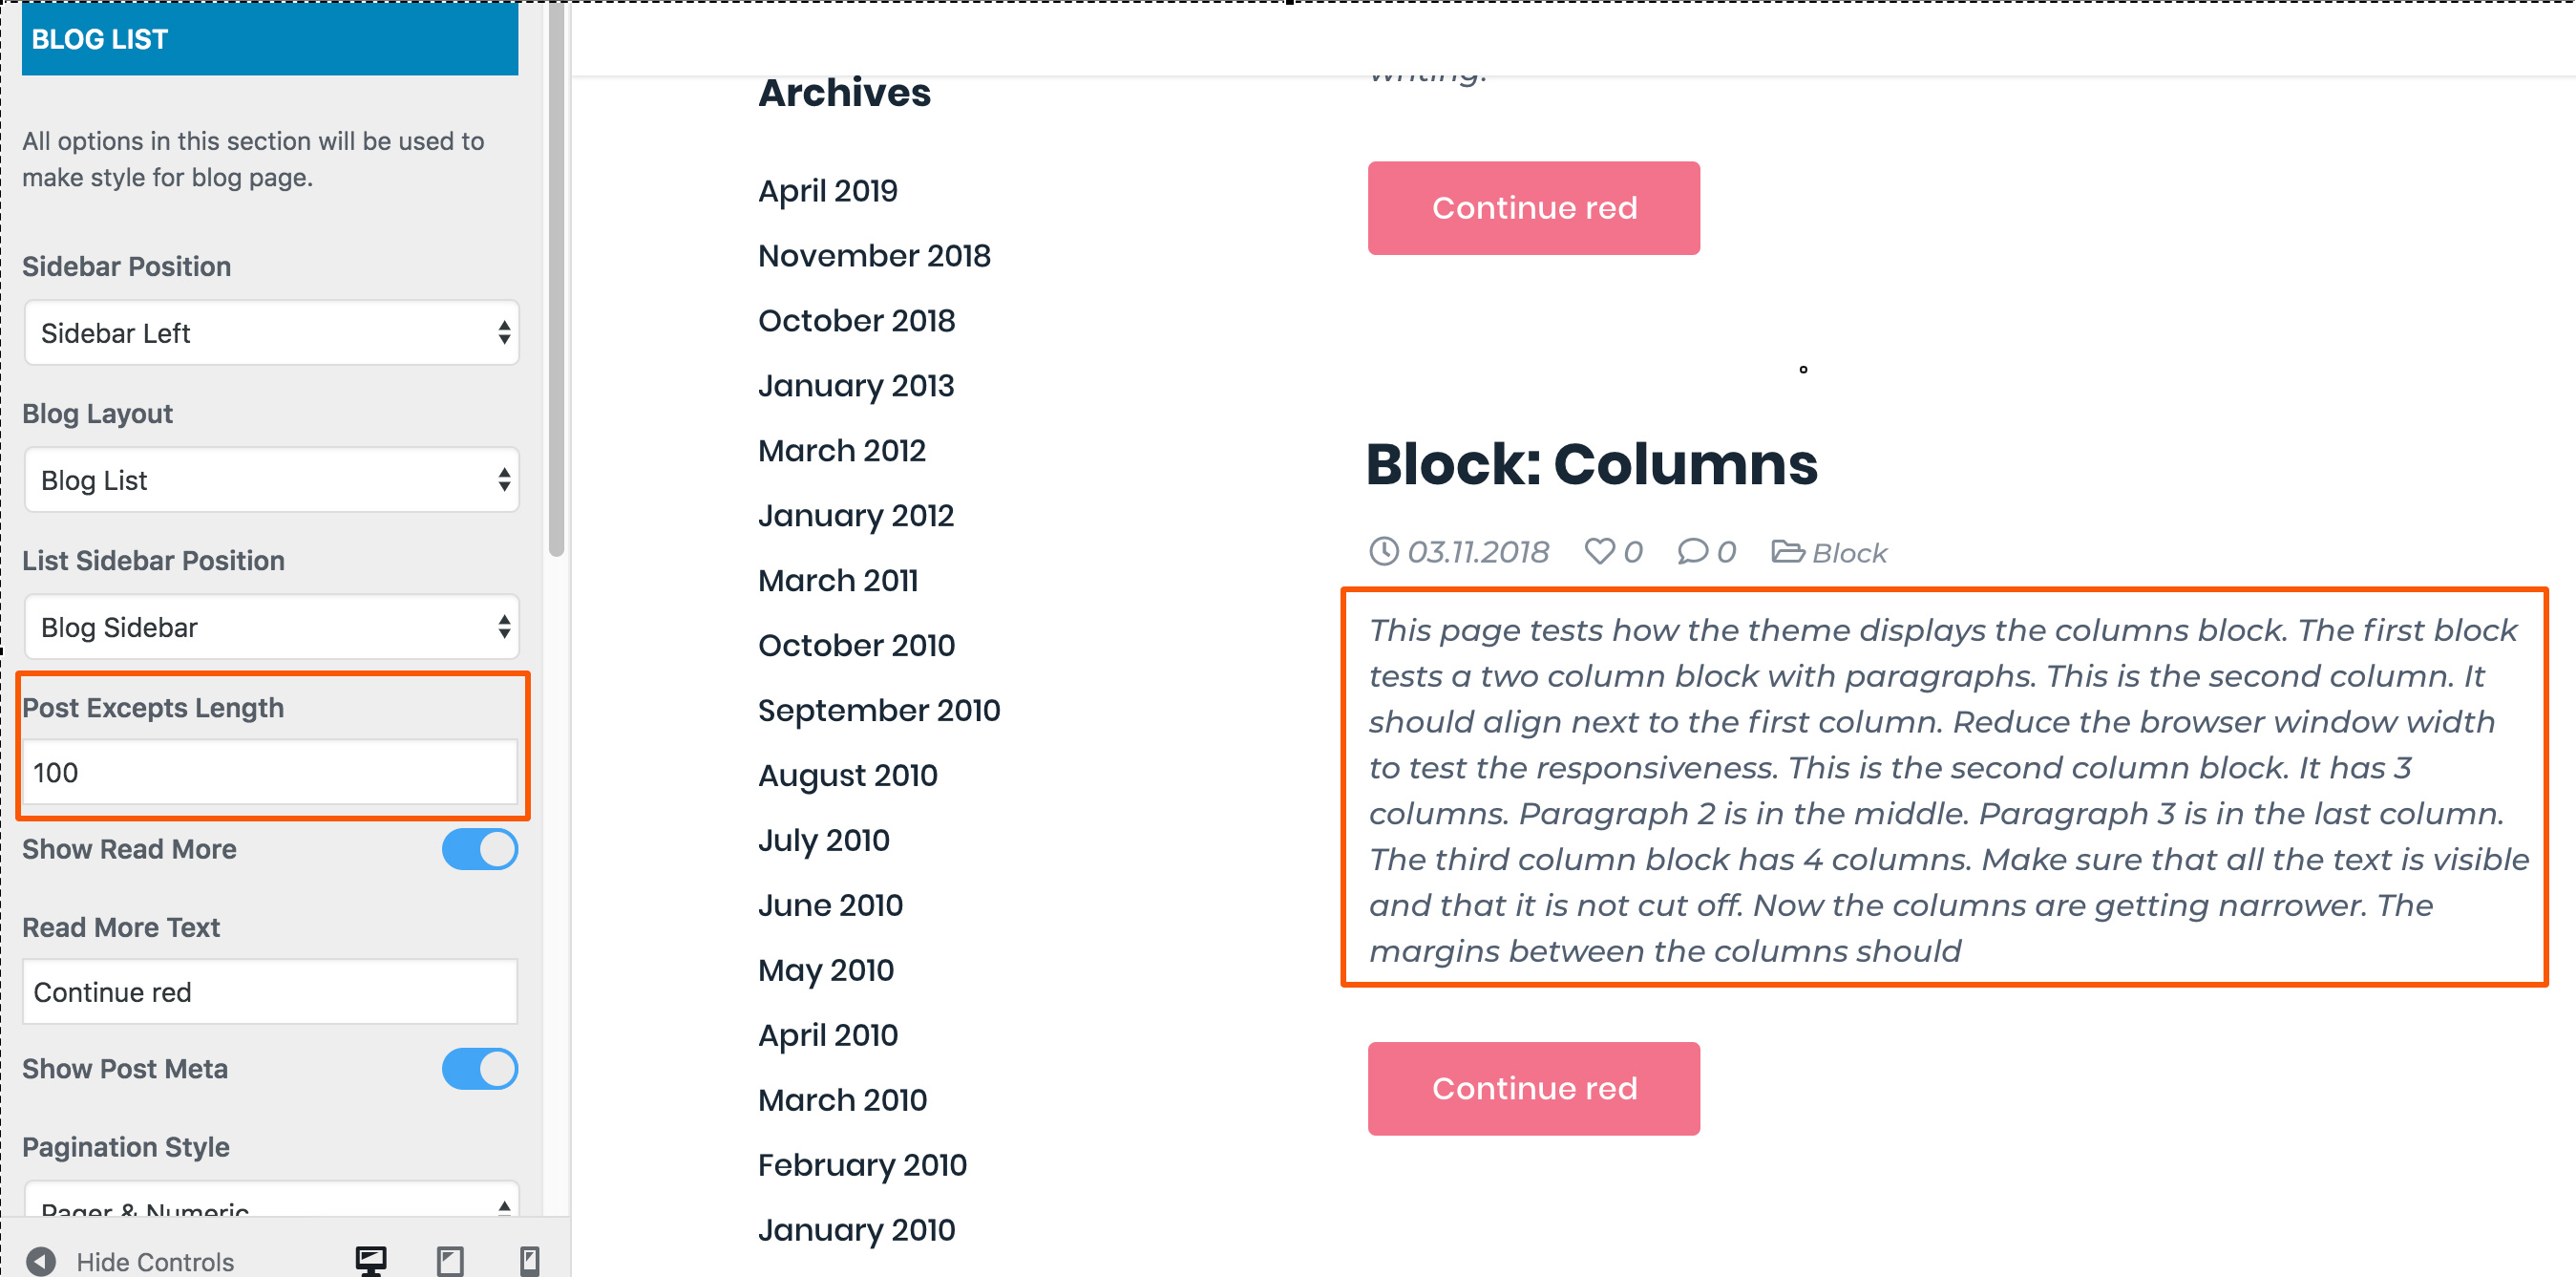Open the Sidebar Position dropdown
This screenshot has width=2576, height=1277.
pyautogui.click(x=271, y=333)
